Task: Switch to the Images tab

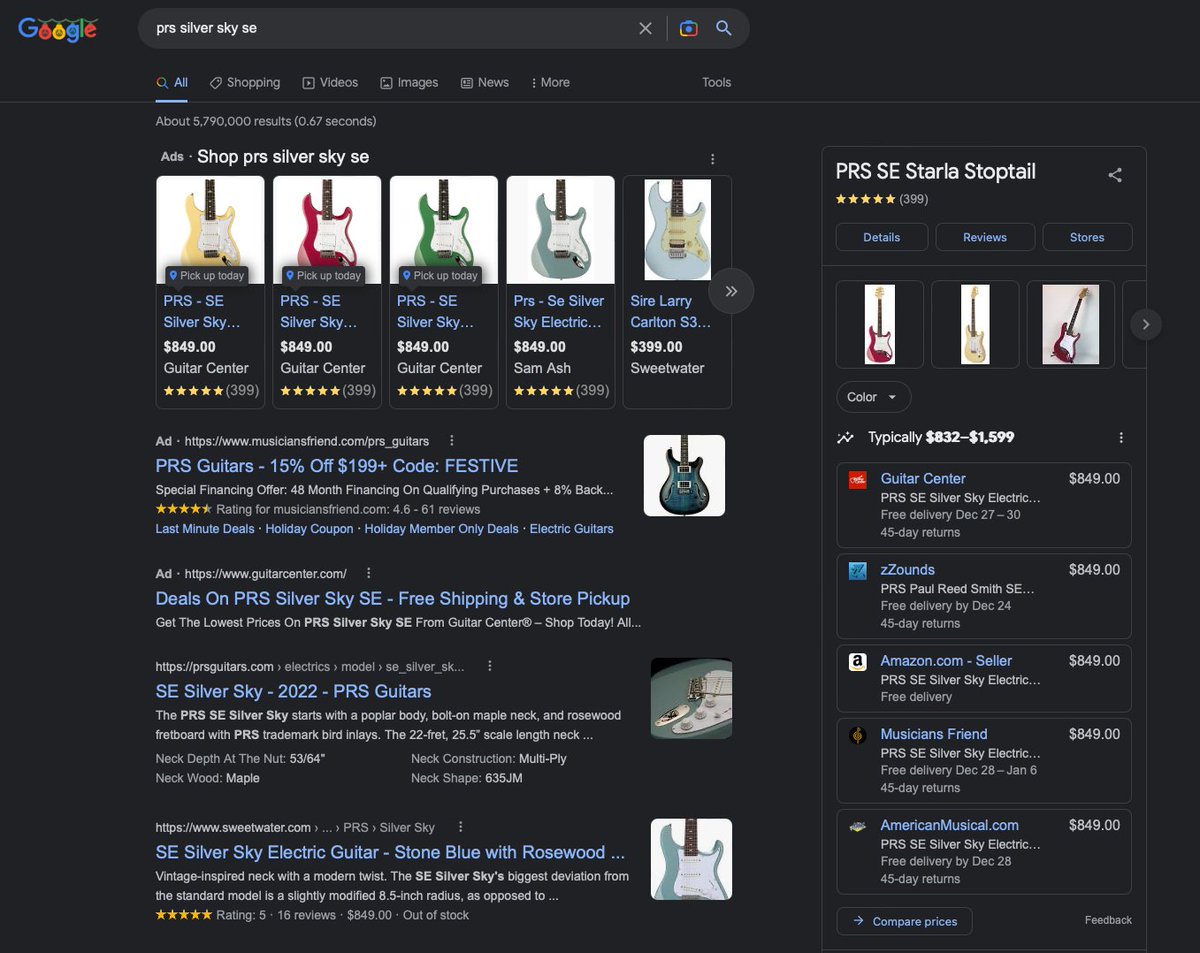Action: click(x=409, y=83)
